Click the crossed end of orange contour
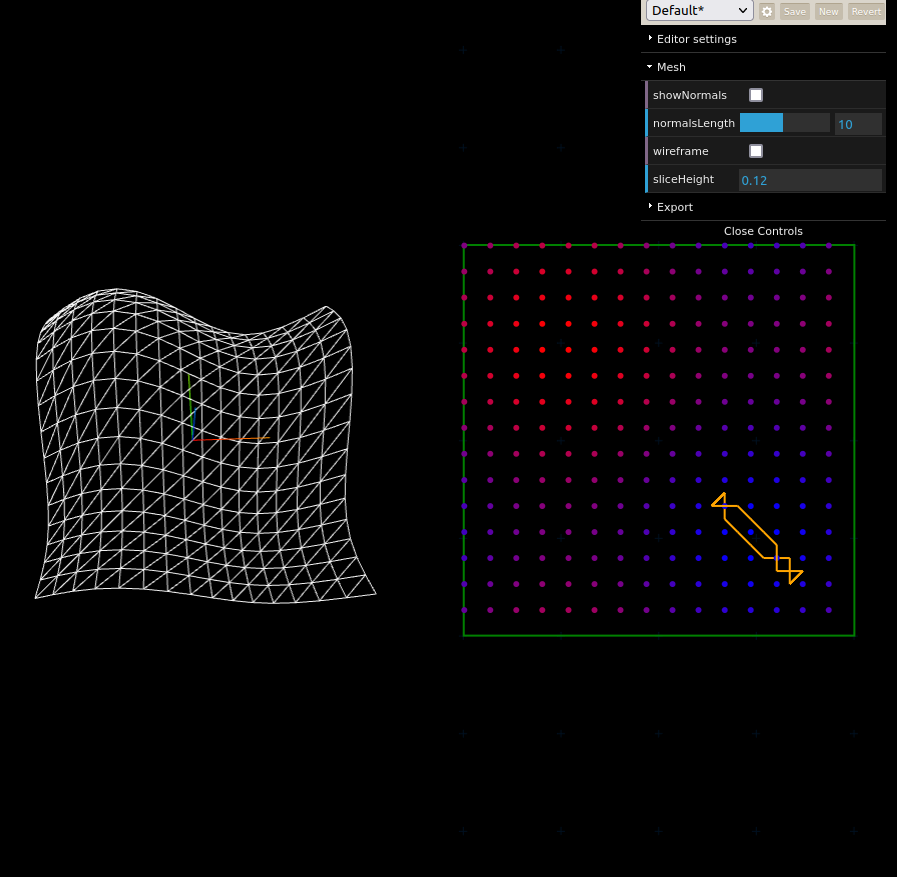The width and height of the screenshot is (897, 877). click(790, 572)
